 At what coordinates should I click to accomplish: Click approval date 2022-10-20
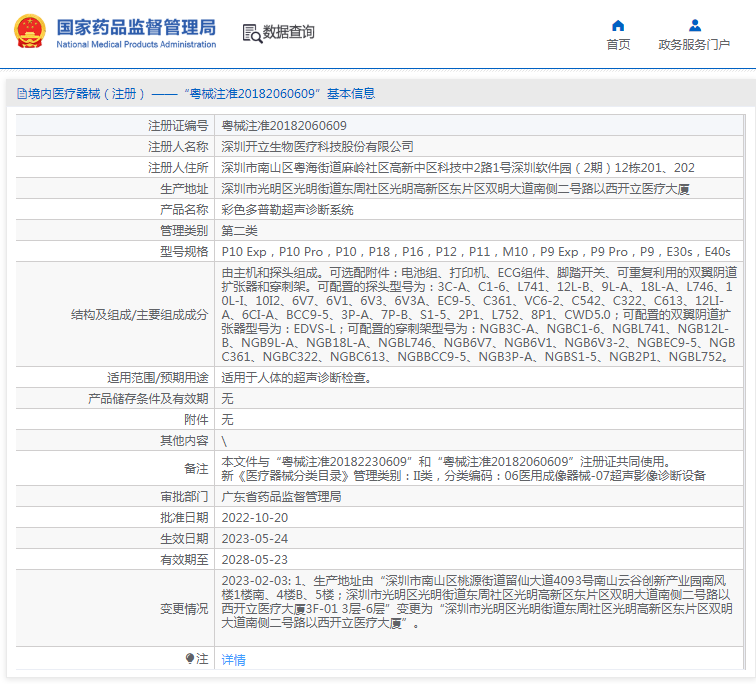255,518
